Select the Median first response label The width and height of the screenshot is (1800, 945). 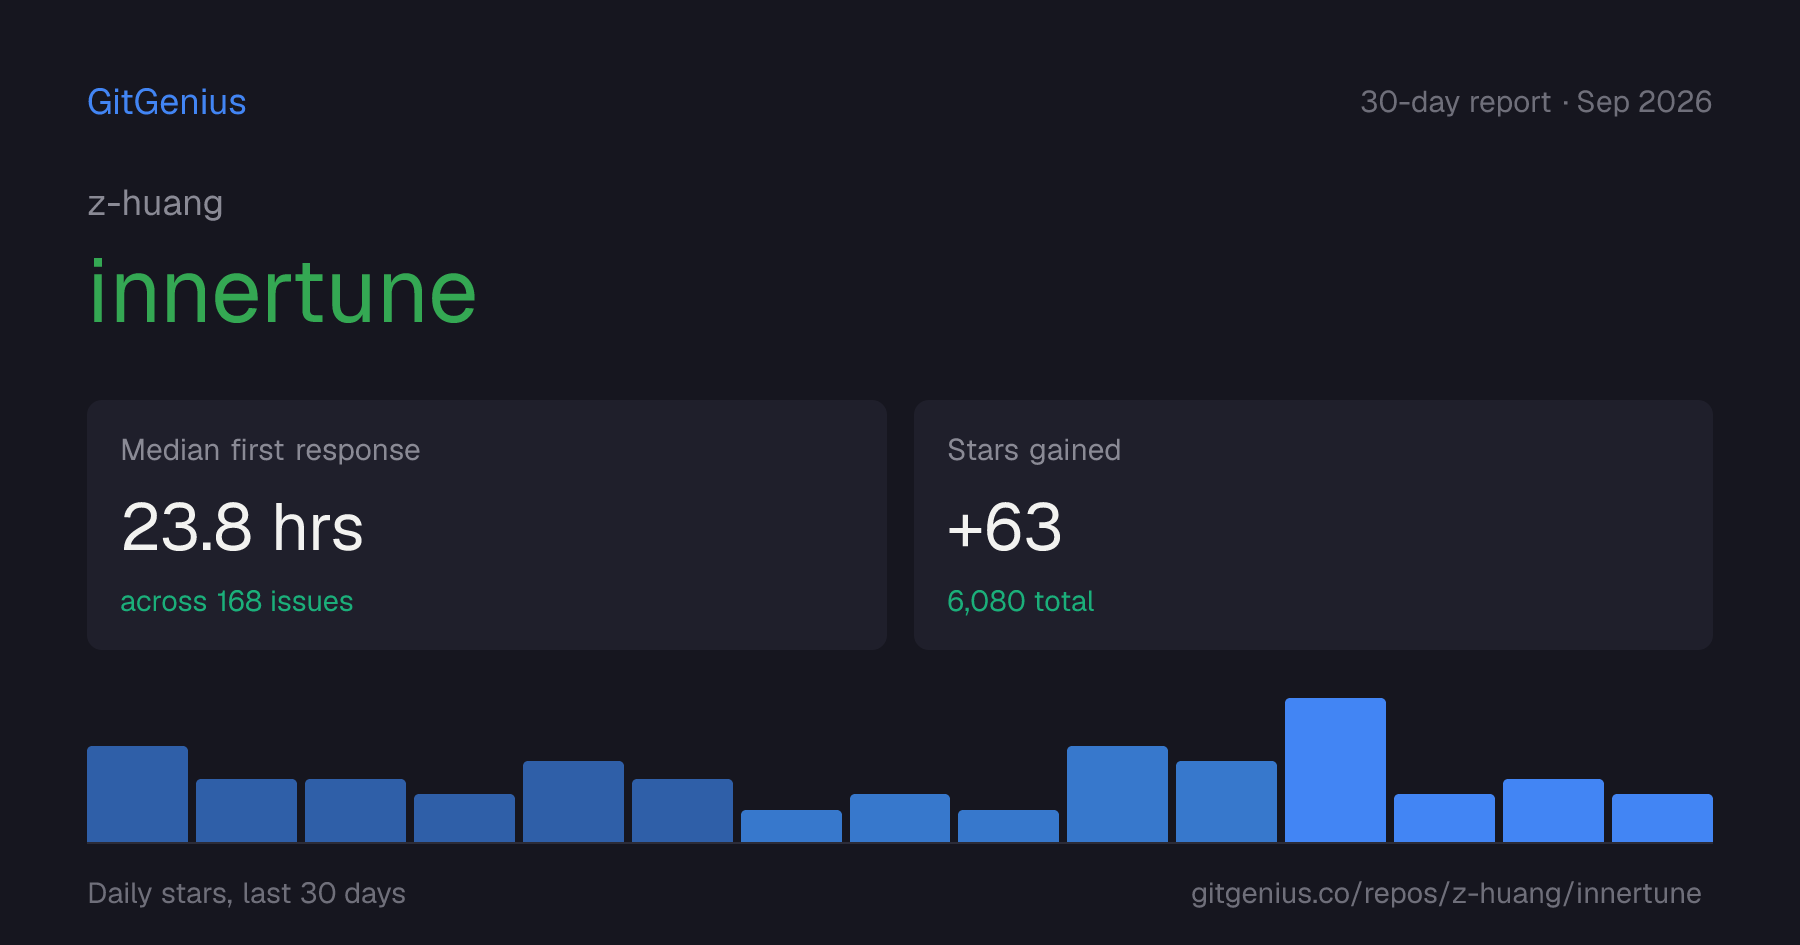point(270,450)
